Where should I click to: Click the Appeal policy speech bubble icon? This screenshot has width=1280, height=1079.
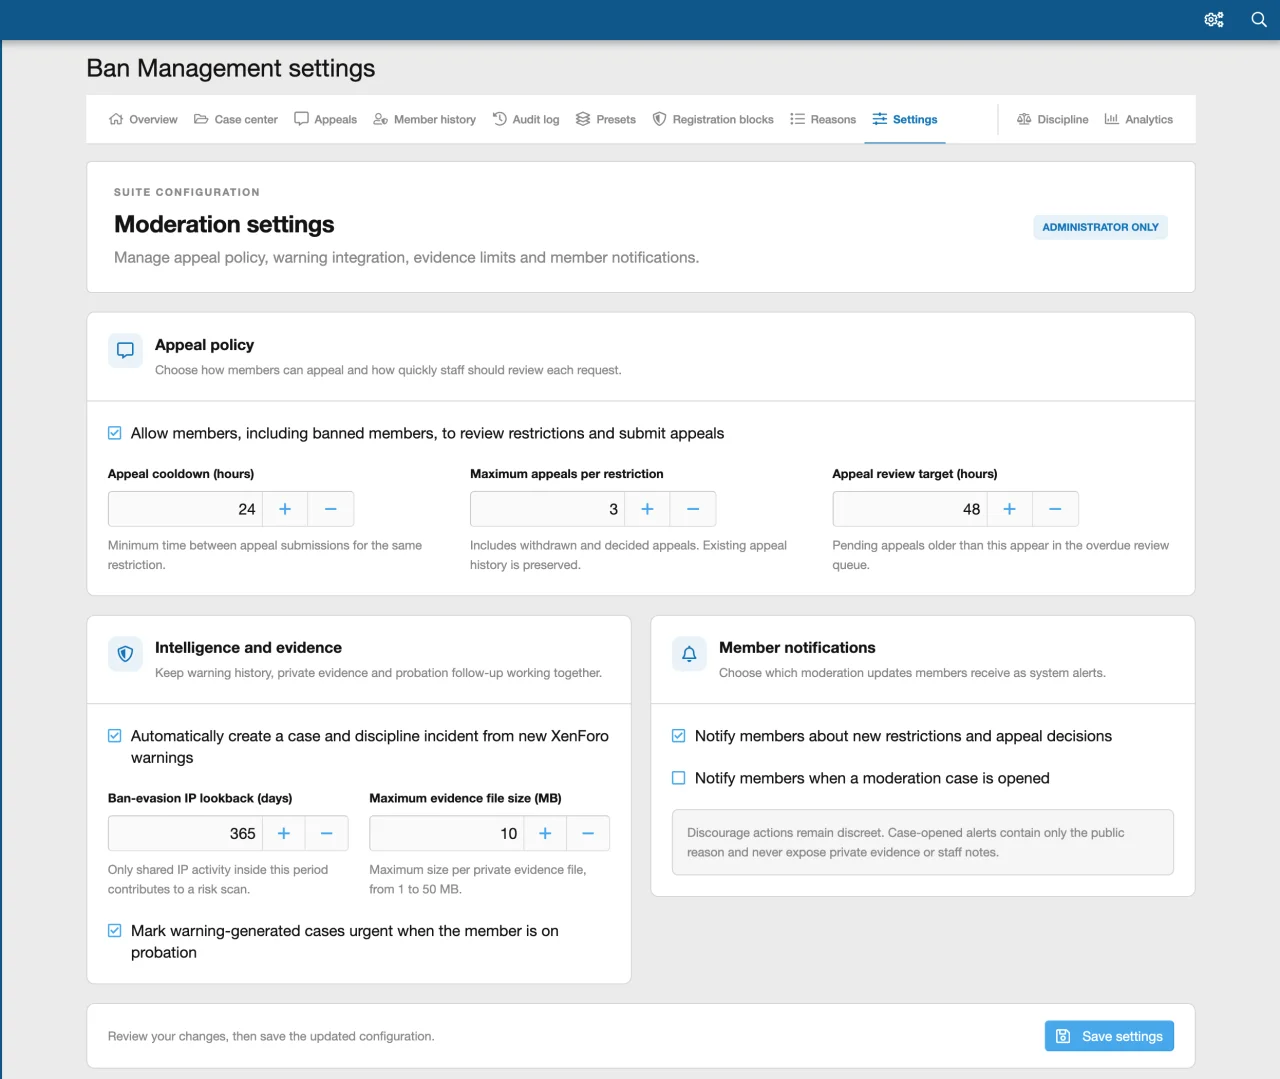click(x=125, y=351)
